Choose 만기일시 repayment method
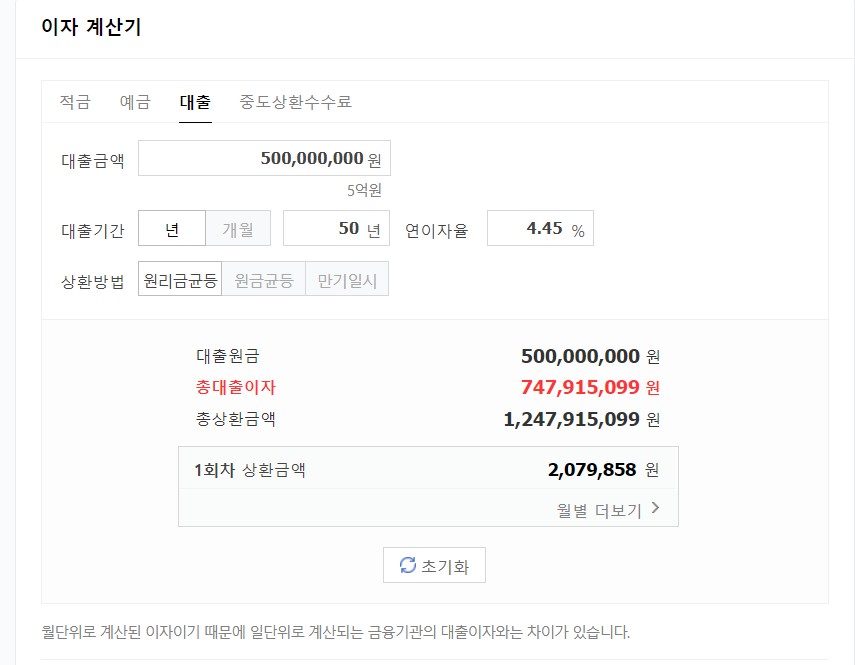Image resolution: width=855 pixels, height=665 pixels. pyautogui.click(x=347, y=279)
